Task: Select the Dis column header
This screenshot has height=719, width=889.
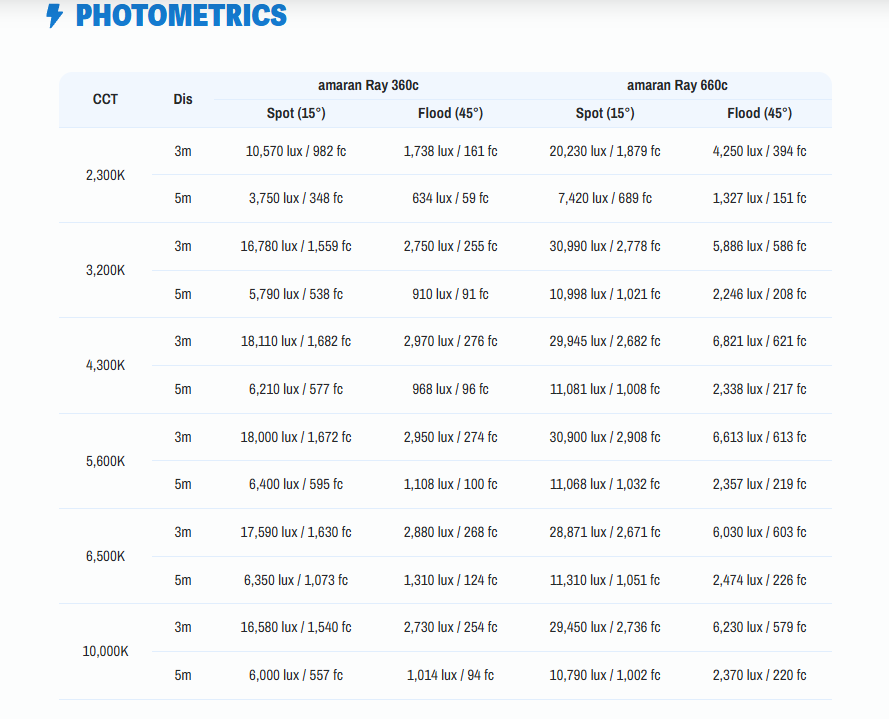Action: pos(183,99)
